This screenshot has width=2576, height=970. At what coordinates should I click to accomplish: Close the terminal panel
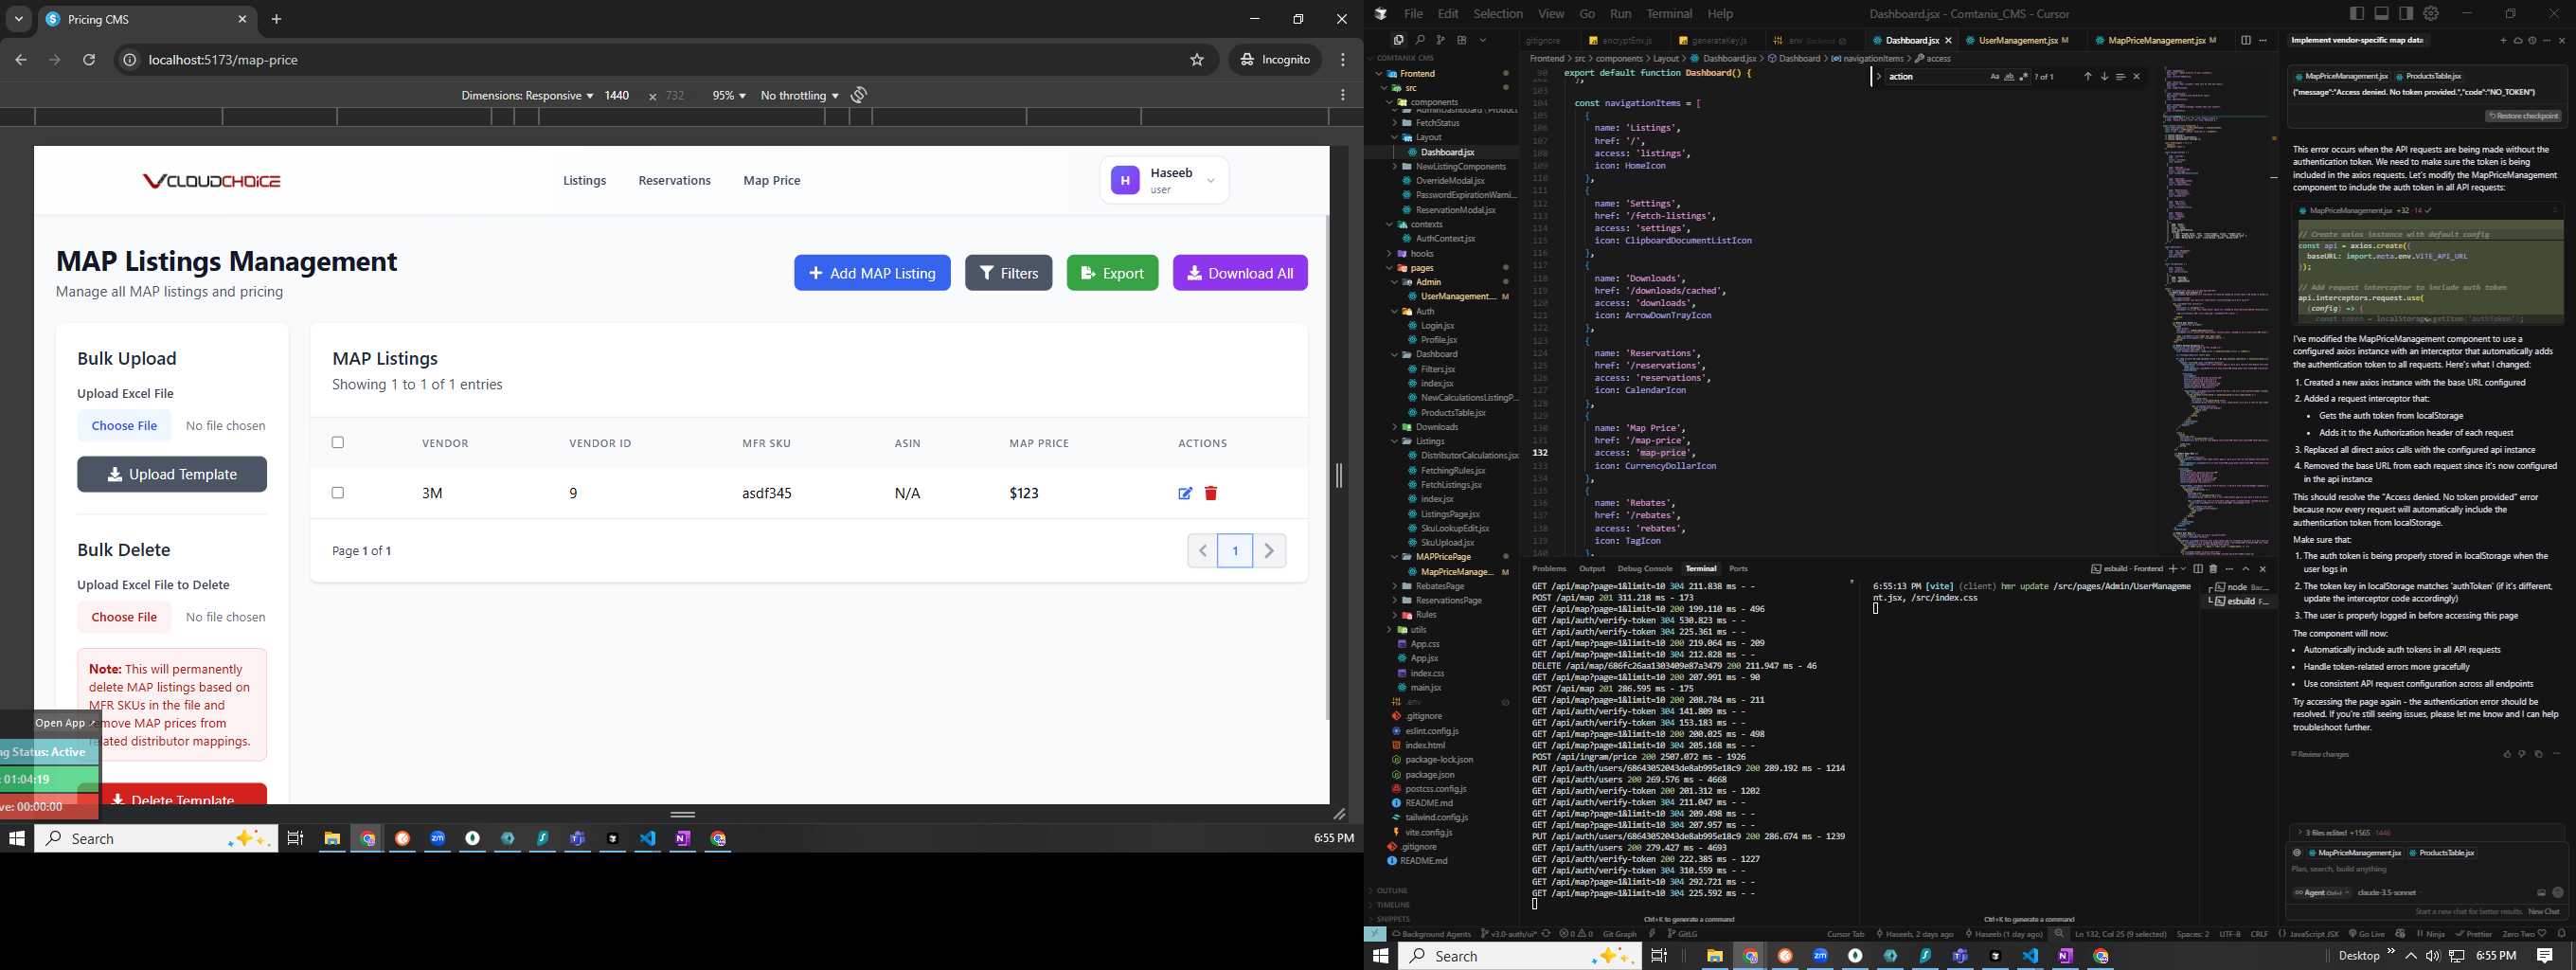tap(2263, 568)
